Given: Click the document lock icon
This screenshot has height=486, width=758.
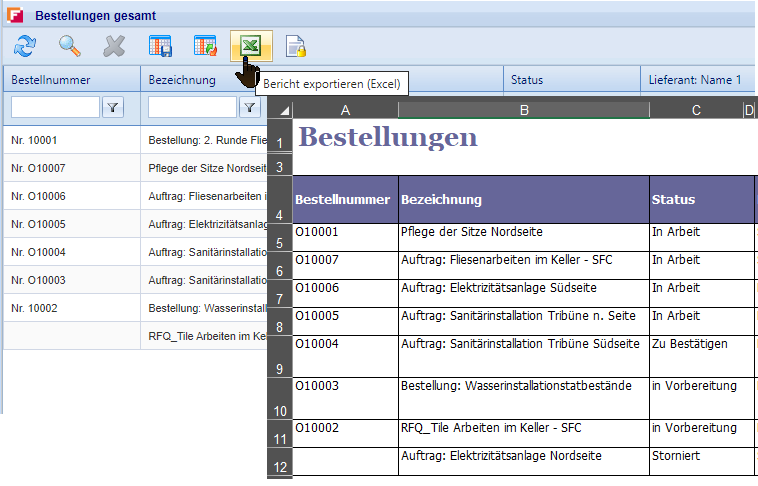Looking at the screenshot, I should (296, 46).
